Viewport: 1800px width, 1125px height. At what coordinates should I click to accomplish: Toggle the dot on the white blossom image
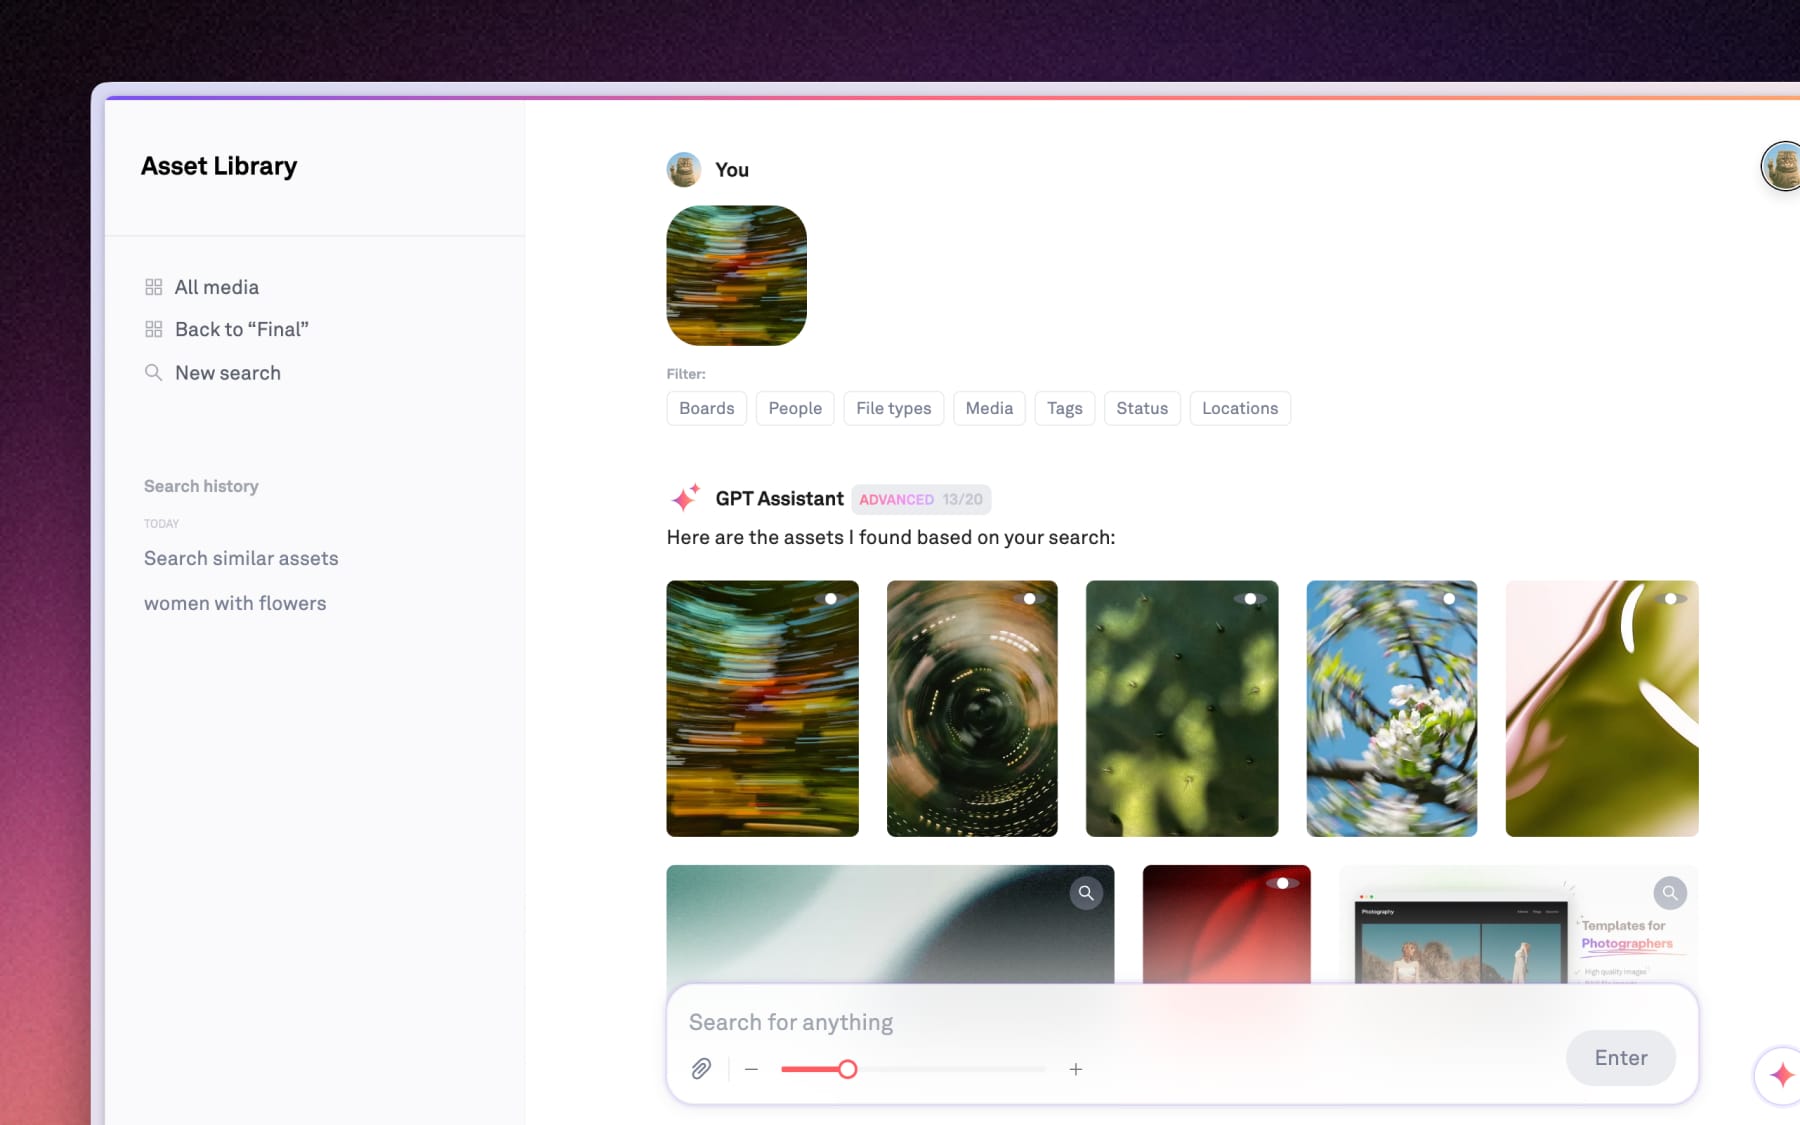pyautogui.click(x=1449, y=599)
